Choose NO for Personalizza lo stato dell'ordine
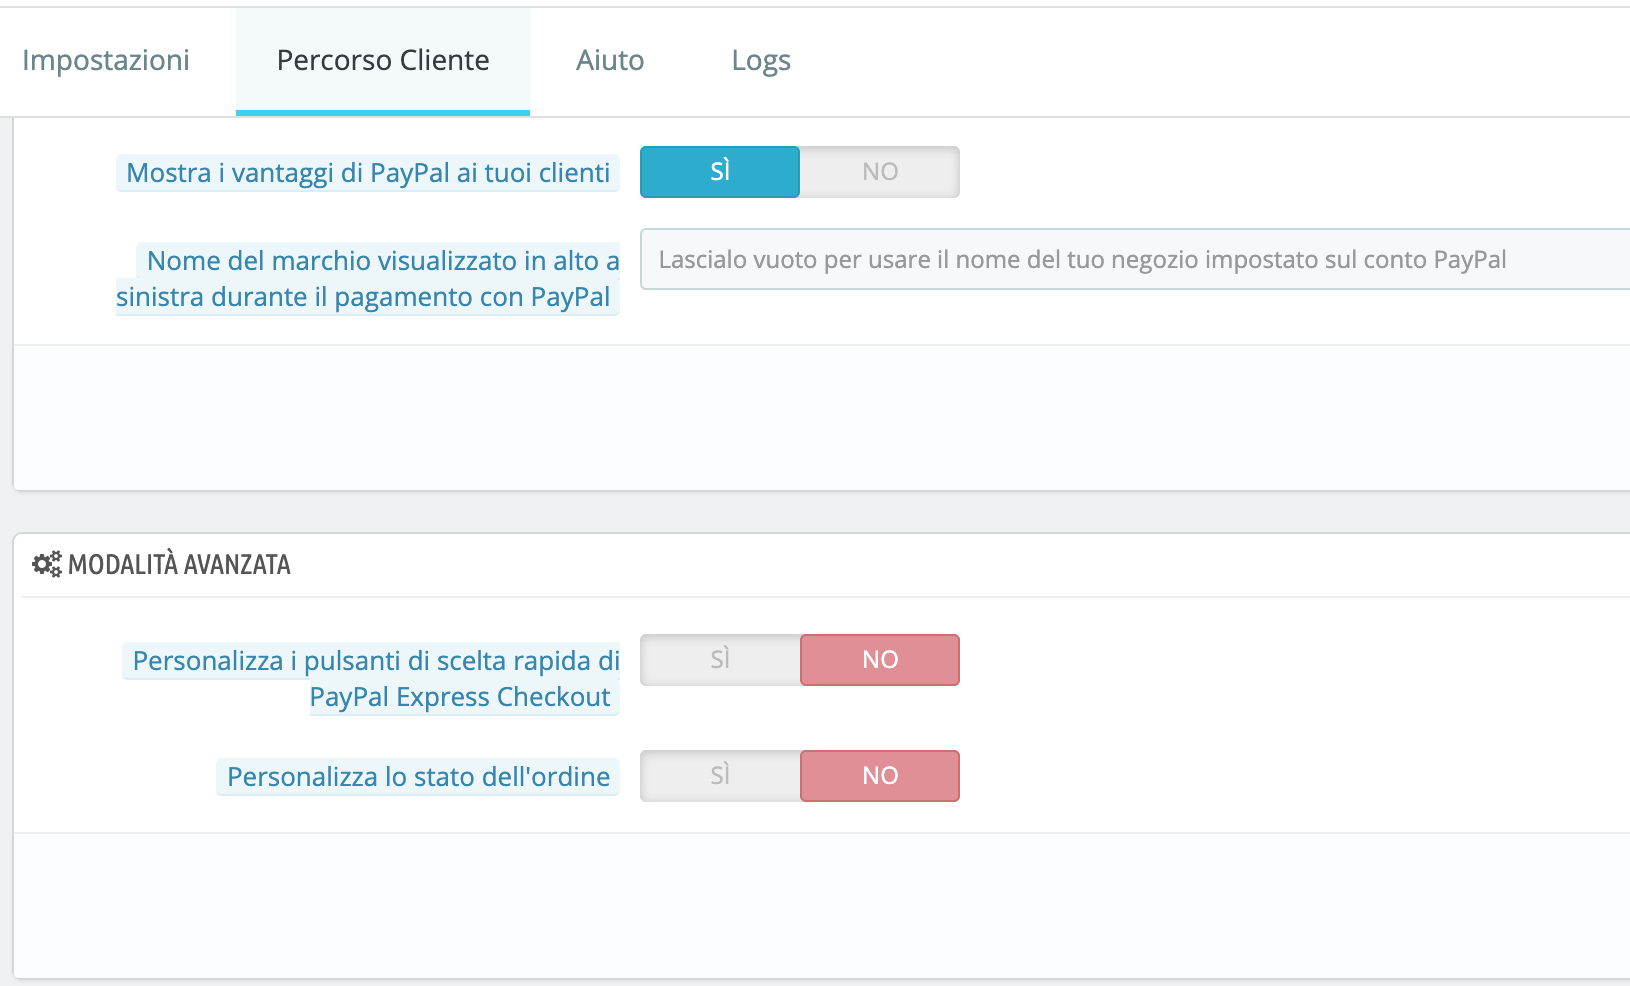1630x986 pixels. (880, 776)
